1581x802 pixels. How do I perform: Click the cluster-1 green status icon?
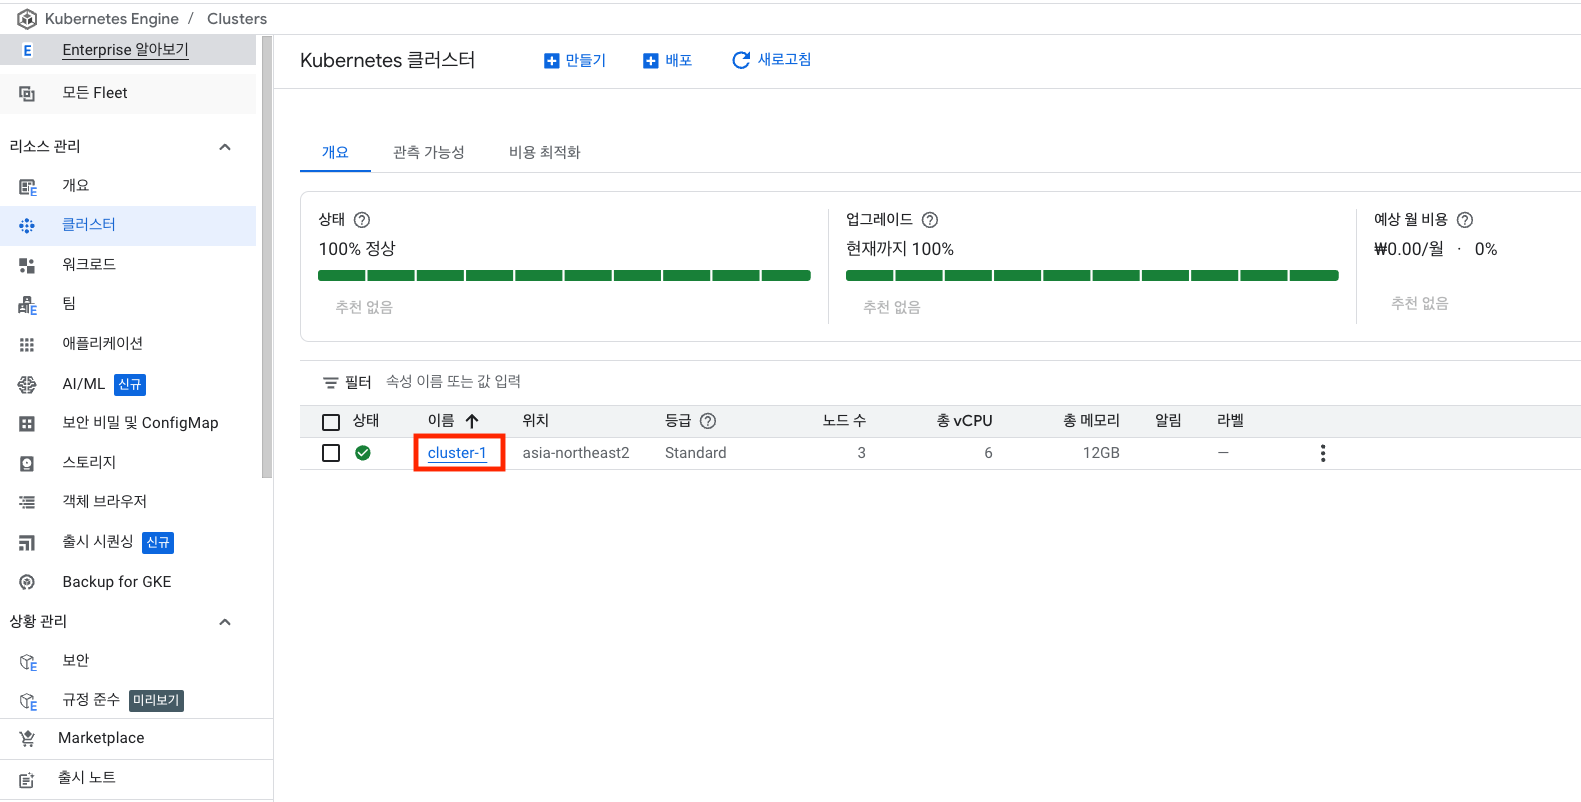(x=363, y=453)
